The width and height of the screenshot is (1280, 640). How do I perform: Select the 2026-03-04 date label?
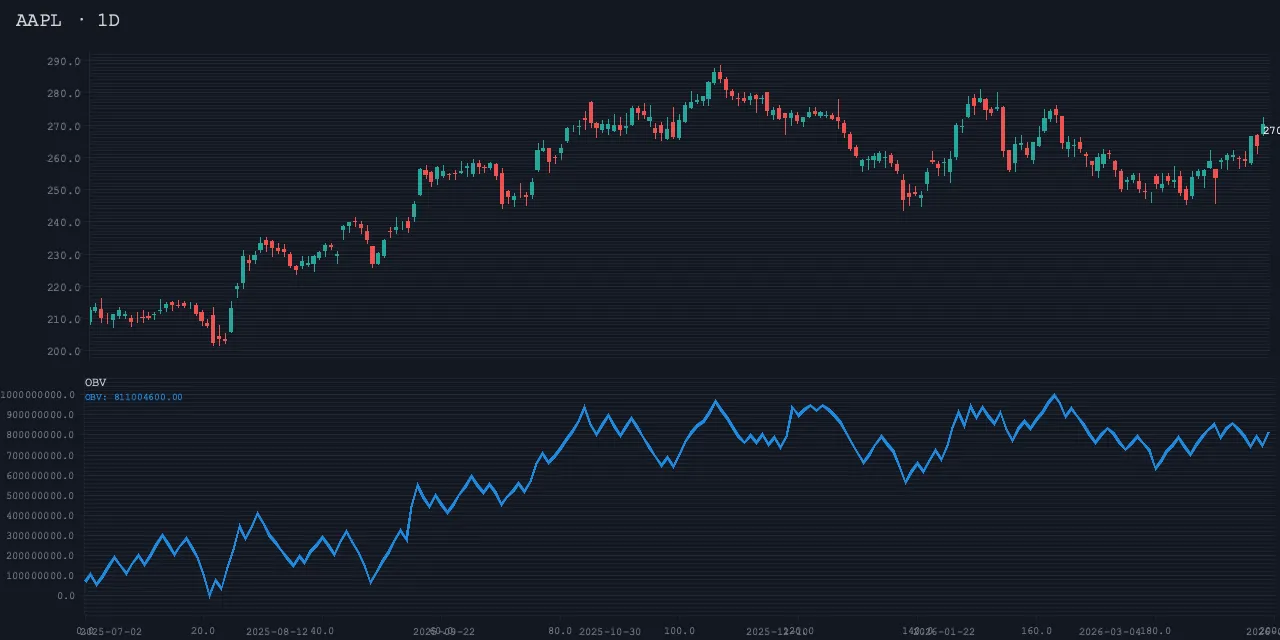[x=1109, y=632]
